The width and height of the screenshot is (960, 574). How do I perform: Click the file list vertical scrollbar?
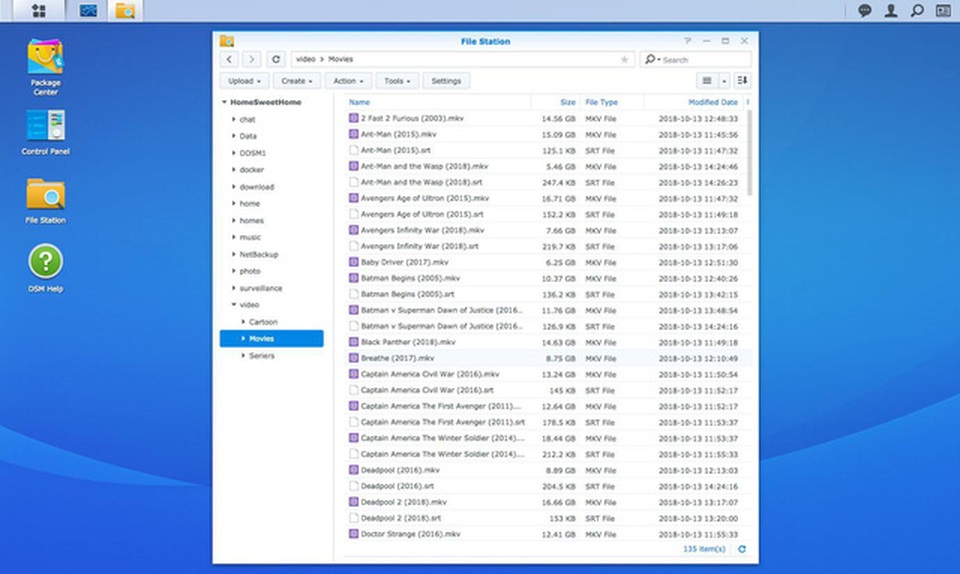click(749, 153)
